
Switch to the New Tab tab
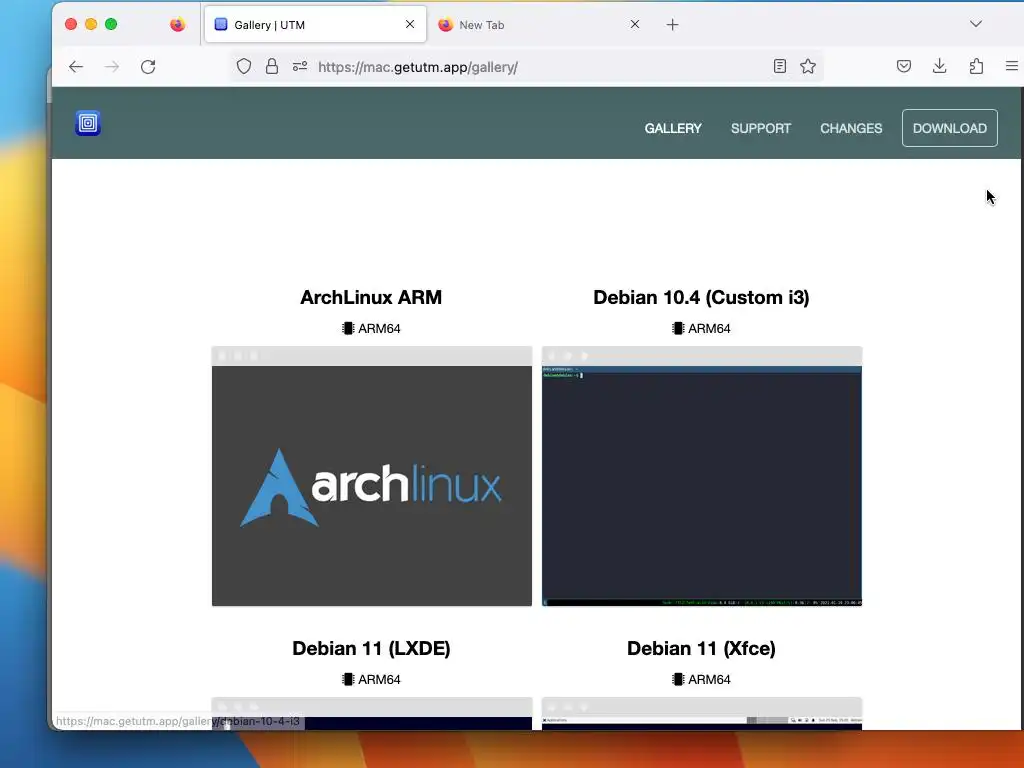[x=539, y=25]
